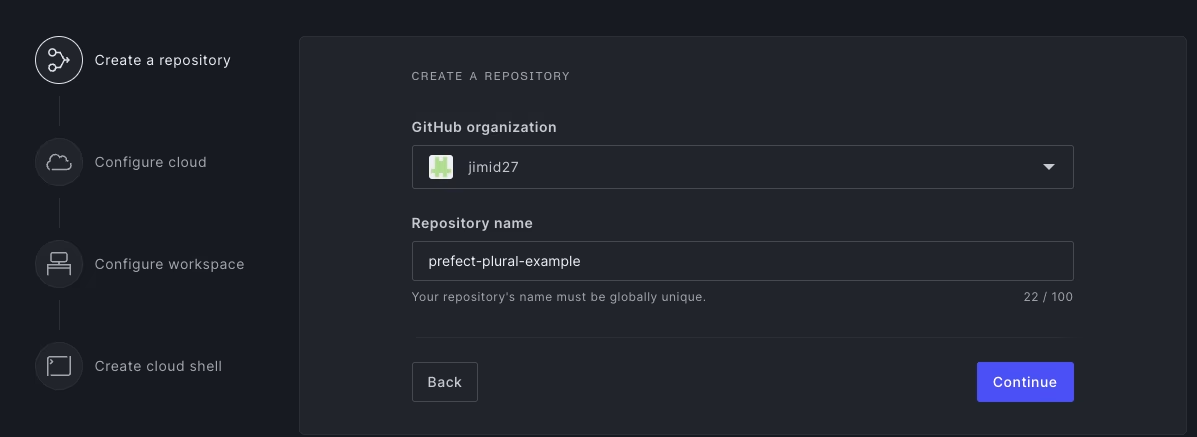Screen dimensions: 1197x437
Task: Open the Configure workspace step icon
Action: [59, 264]
